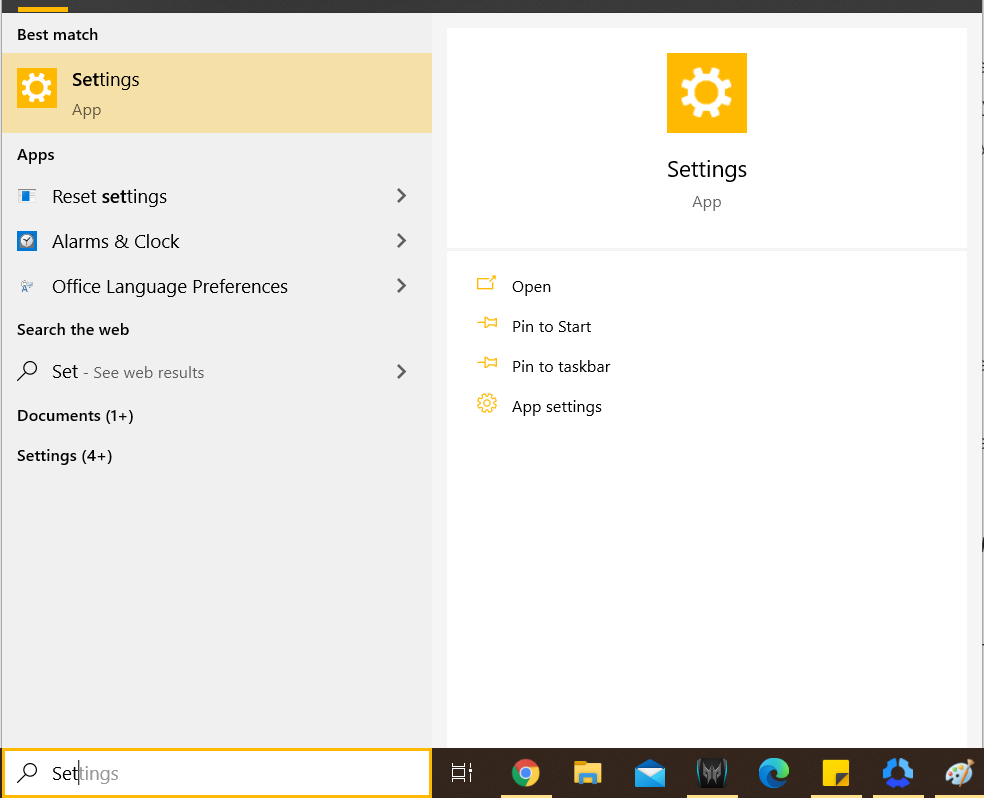Click the search magnifier icon in taskbar
Image resolution: width=984 pixels, height=798 pixels.
[27, 773]
